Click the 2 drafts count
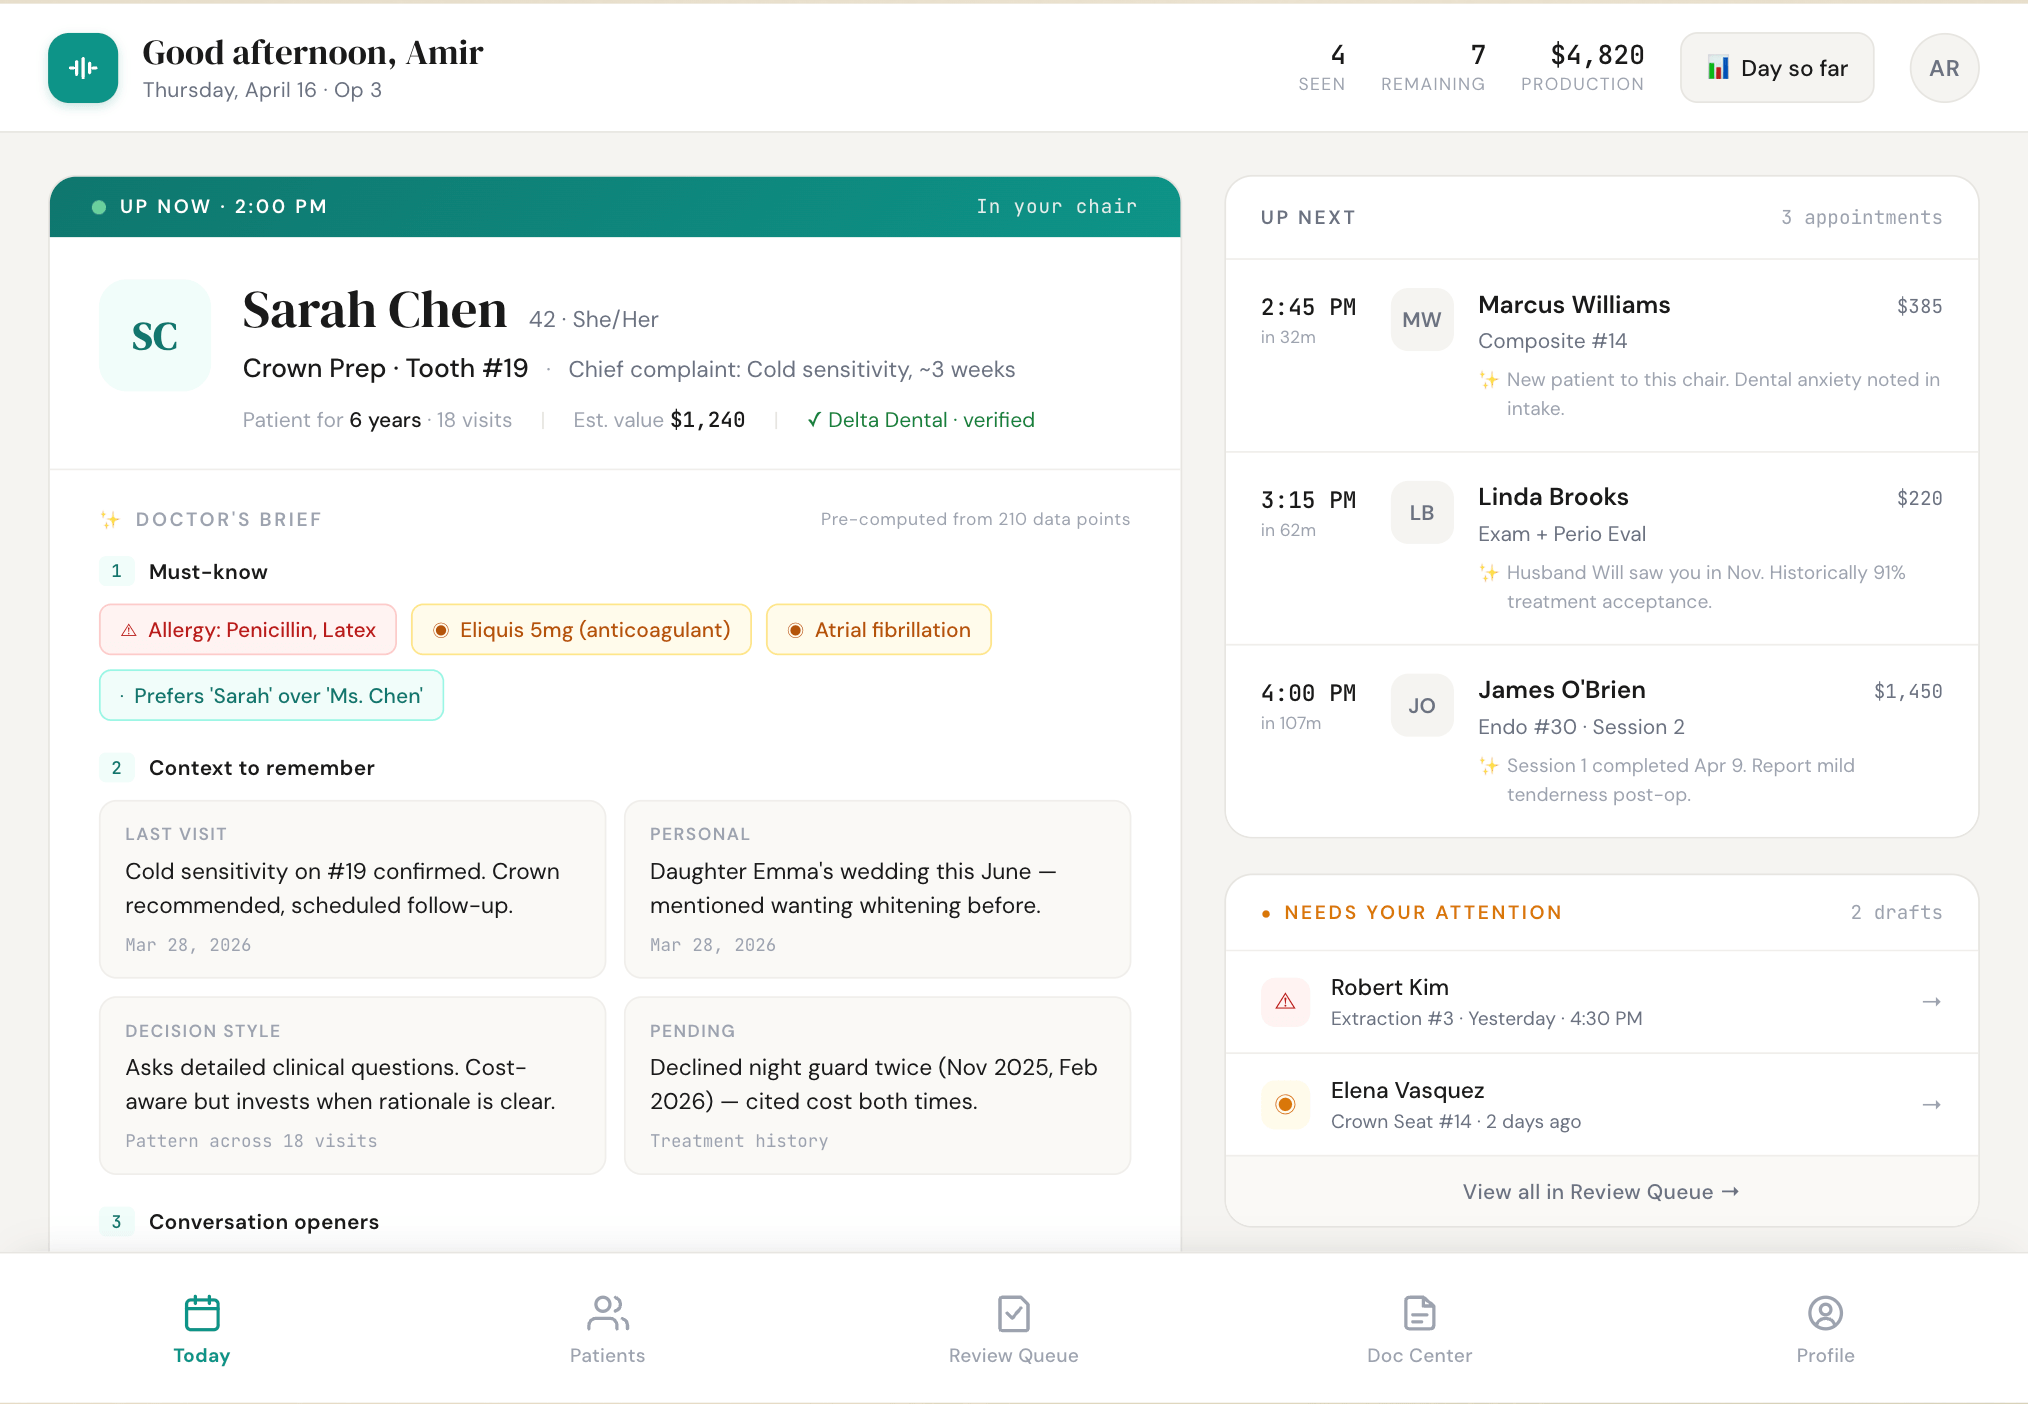Screen dimensions: 2028x1404 [1896, 913]
